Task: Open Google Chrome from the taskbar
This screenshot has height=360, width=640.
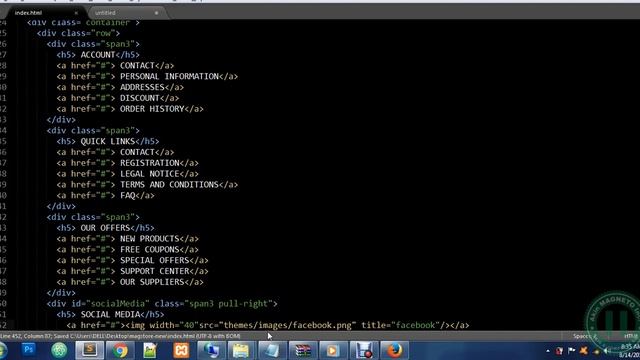Action: click(x=120, y=350)
